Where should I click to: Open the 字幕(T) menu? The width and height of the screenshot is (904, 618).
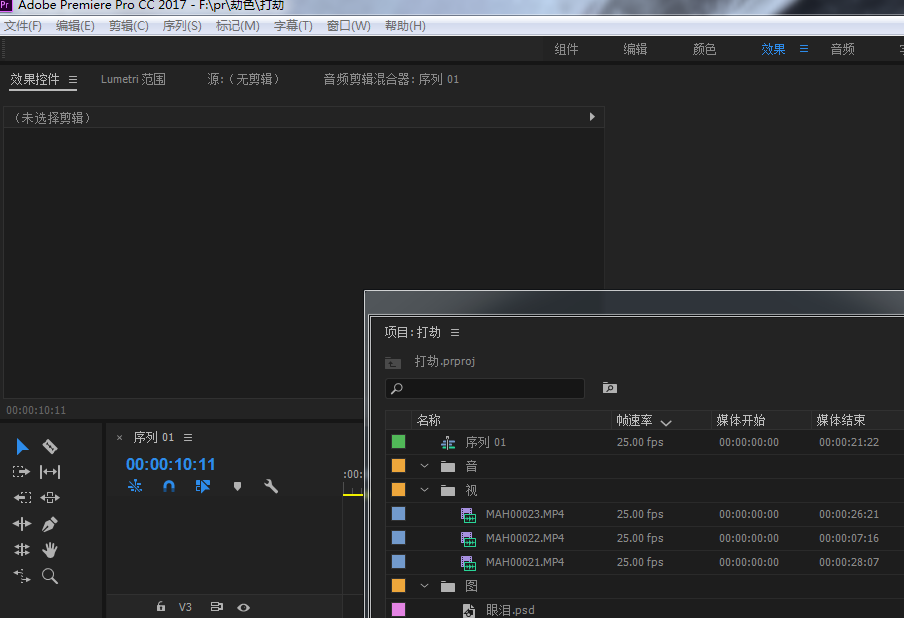(293, 26)
